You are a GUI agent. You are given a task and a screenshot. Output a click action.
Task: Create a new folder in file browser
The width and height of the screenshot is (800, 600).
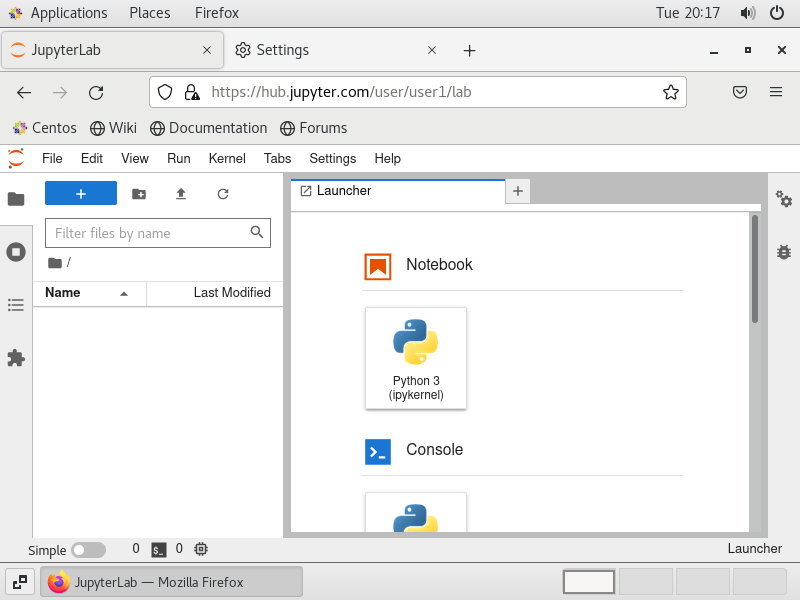click(139, 194)
